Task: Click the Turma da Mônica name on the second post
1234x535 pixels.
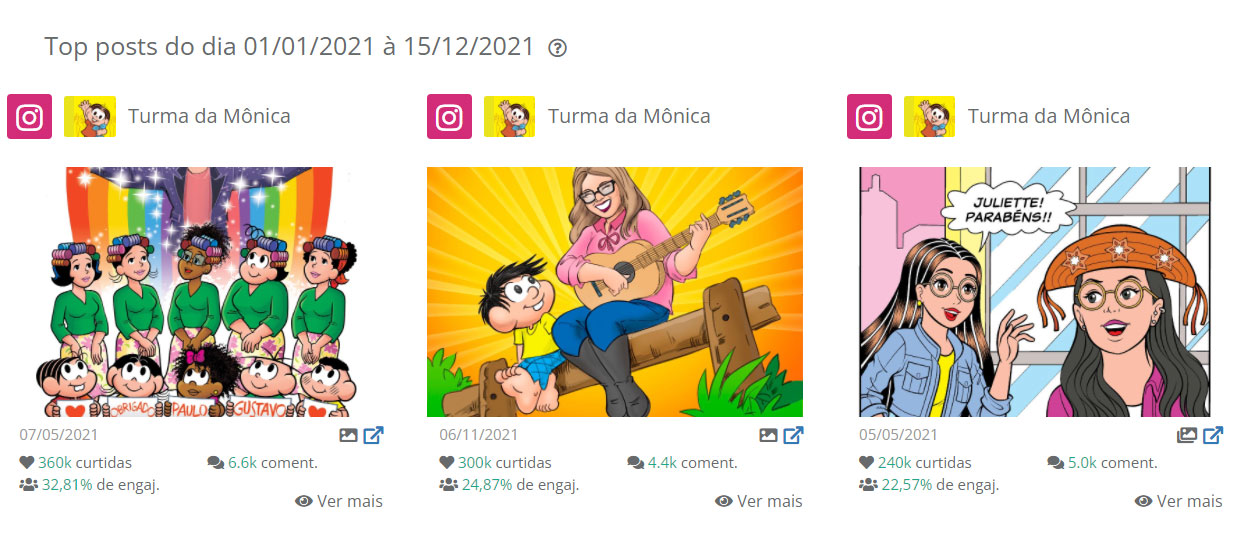Action: coord(629,116)
